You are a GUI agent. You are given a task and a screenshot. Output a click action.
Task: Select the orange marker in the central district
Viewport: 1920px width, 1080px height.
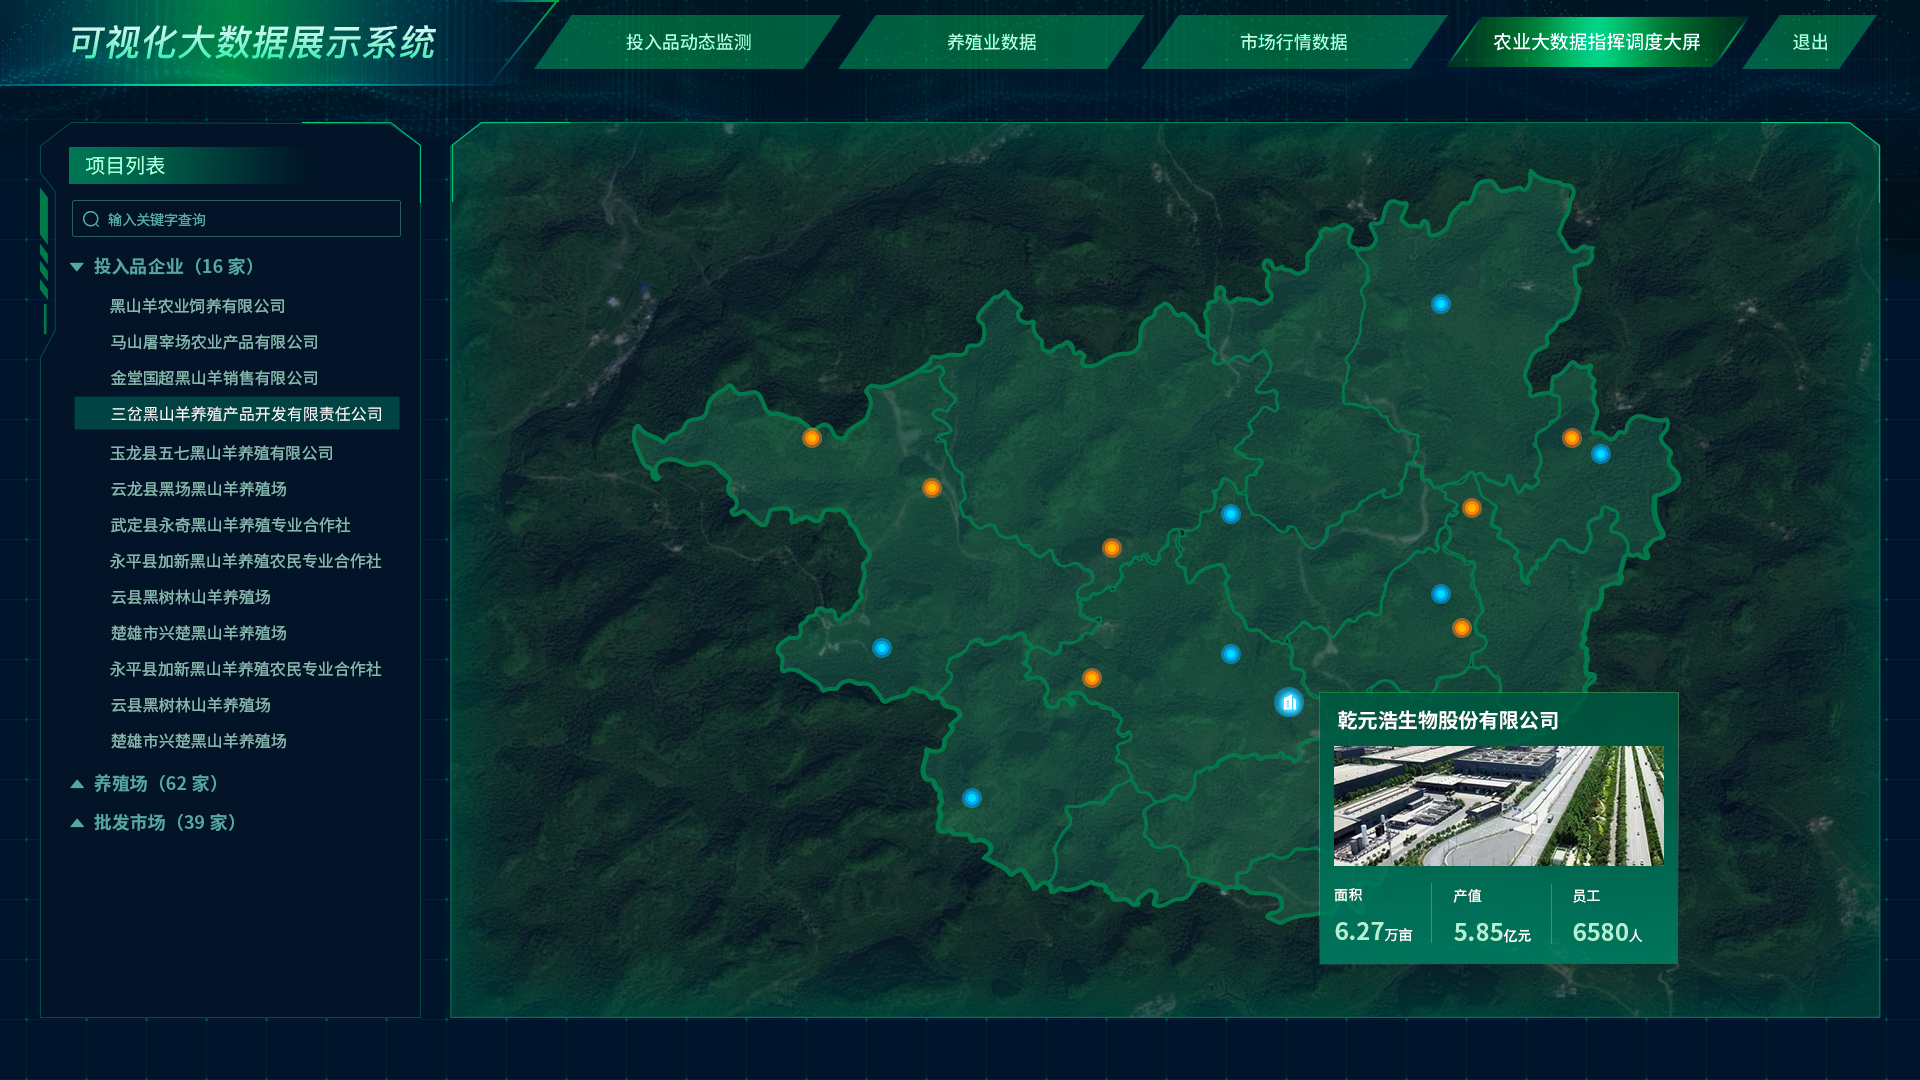point(1111,547)
